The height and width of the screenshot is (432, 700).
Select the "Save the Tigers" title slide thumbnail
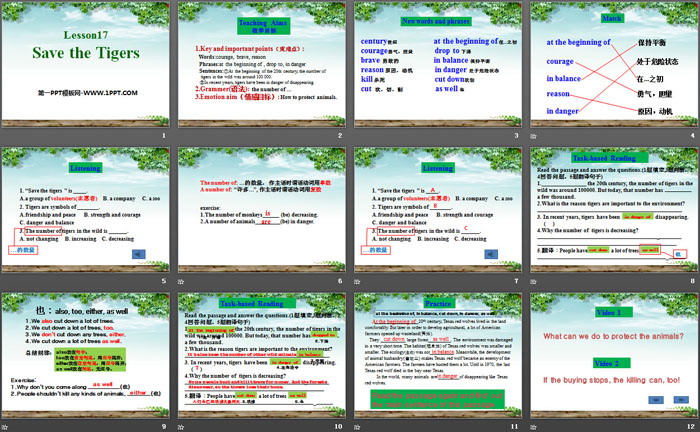87,65
